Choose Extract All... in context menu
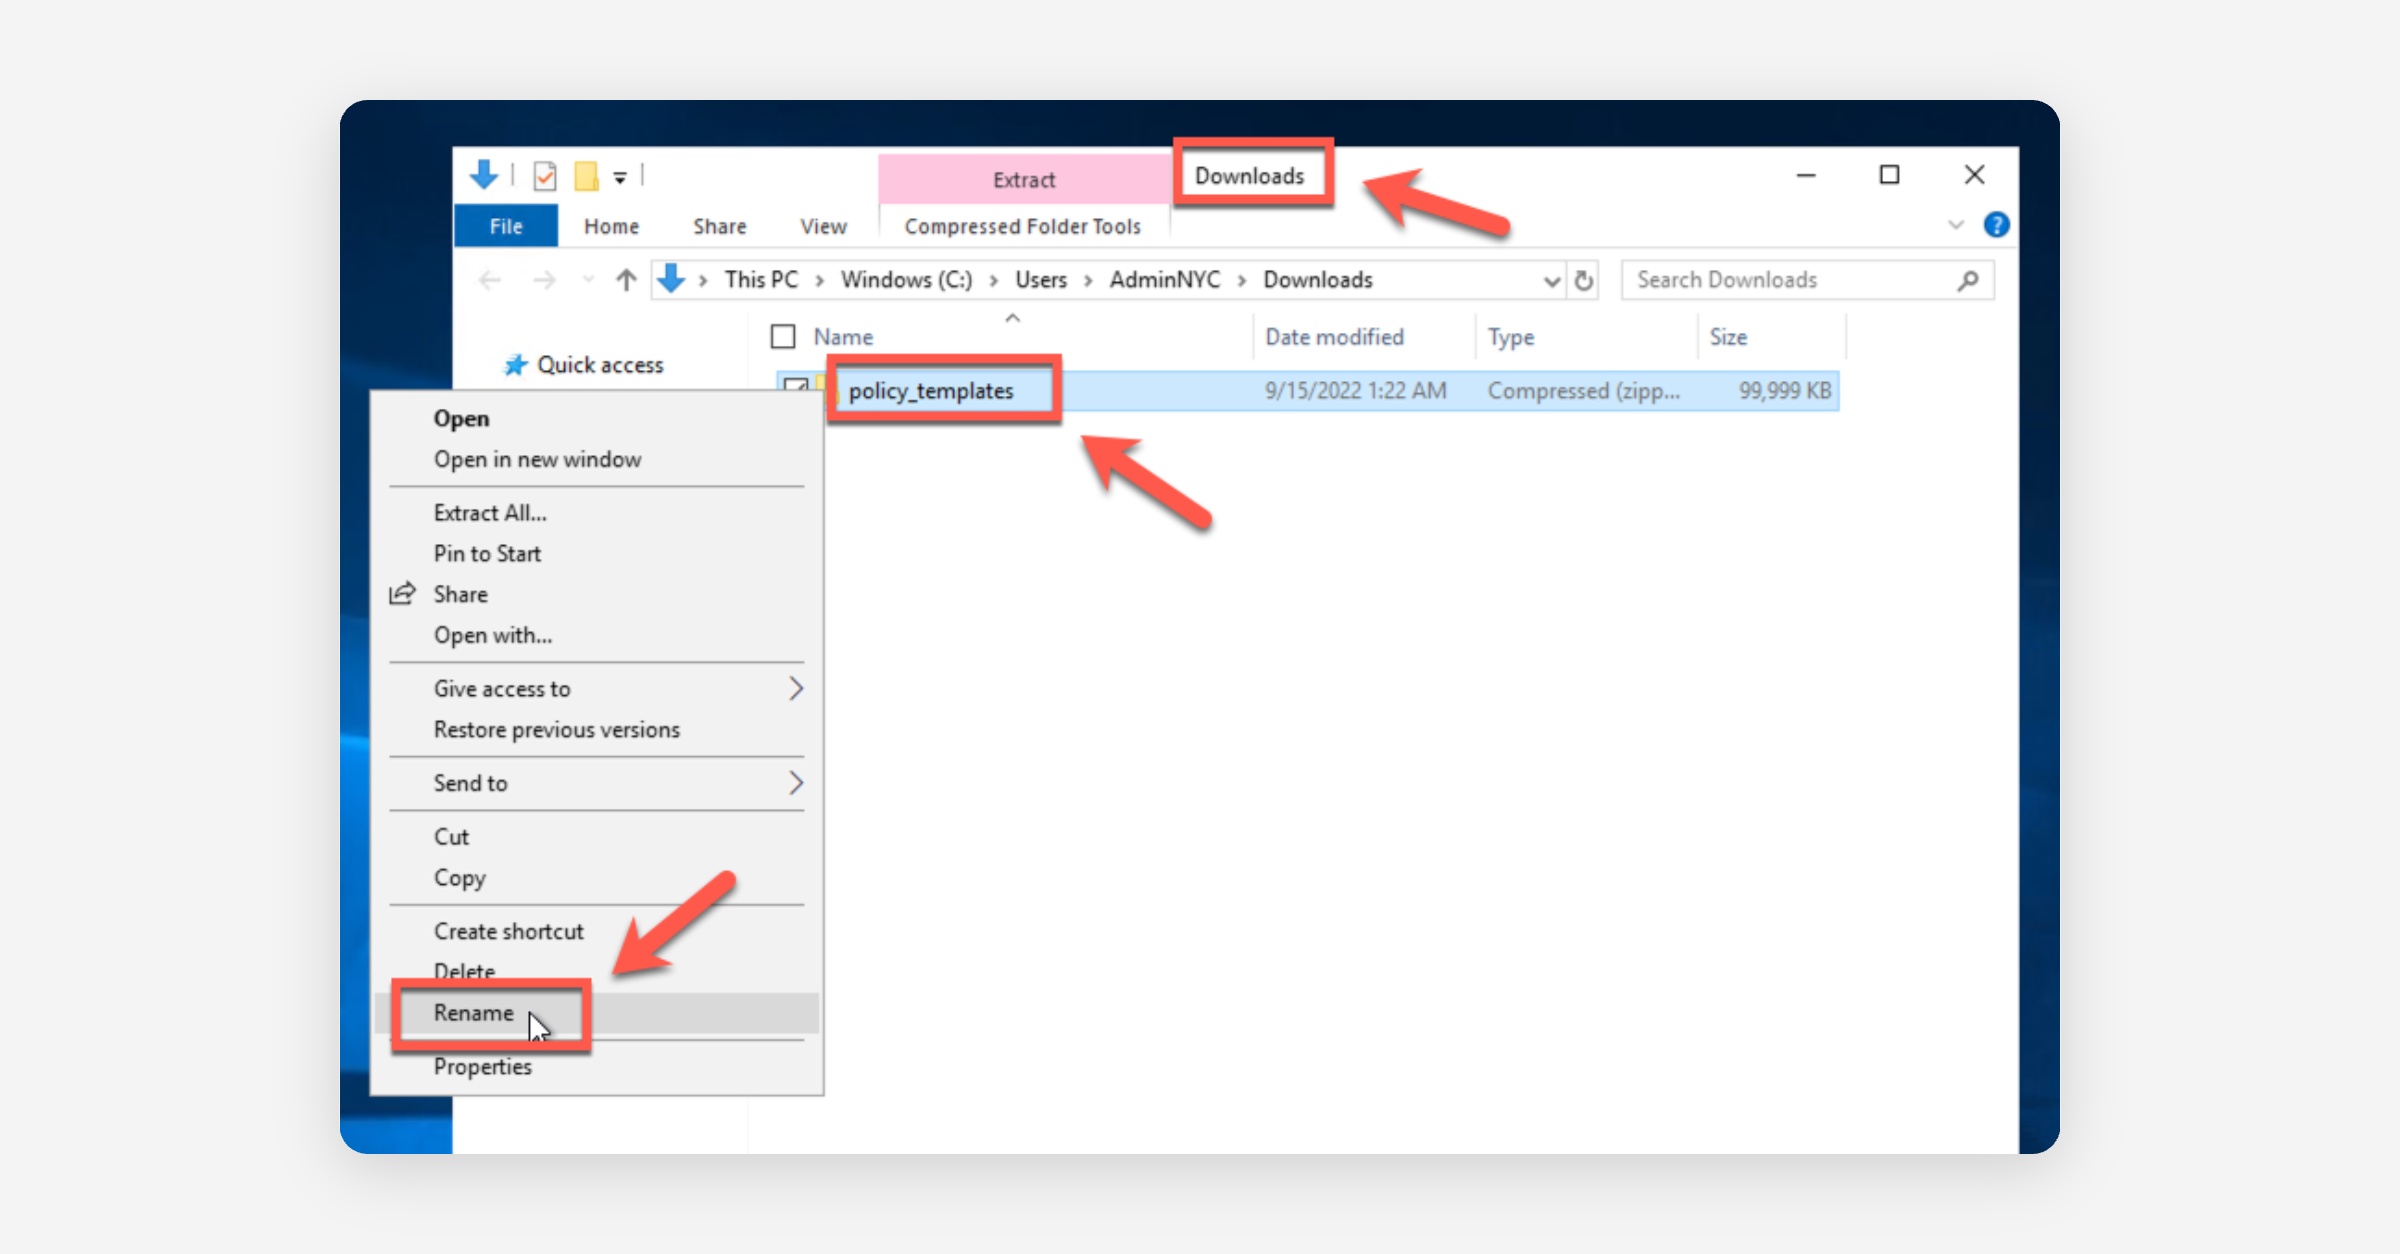Viewport: 2400px width, 1254px height. click(x=490, y=513)
